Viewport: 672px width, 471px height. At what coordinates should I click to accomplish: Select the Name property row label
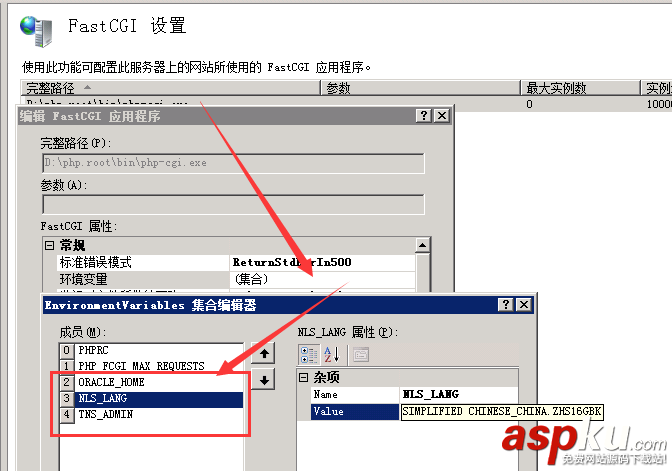(355, 394)
